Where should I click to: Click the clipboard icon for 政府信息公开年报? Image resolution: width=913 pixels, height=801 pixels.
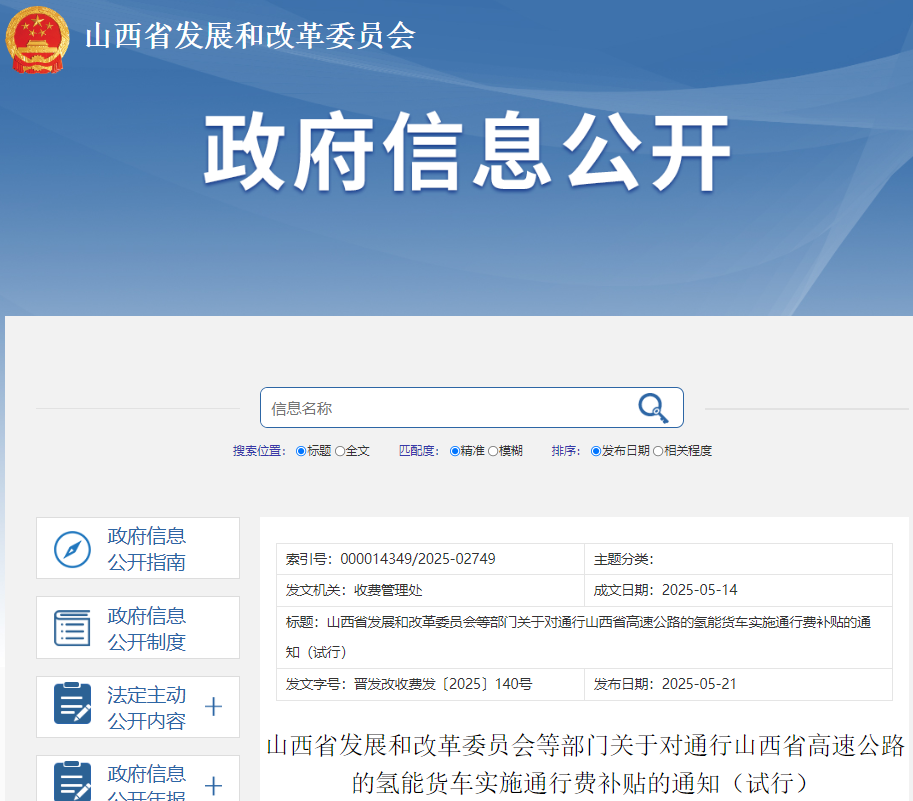click(72, 781)
